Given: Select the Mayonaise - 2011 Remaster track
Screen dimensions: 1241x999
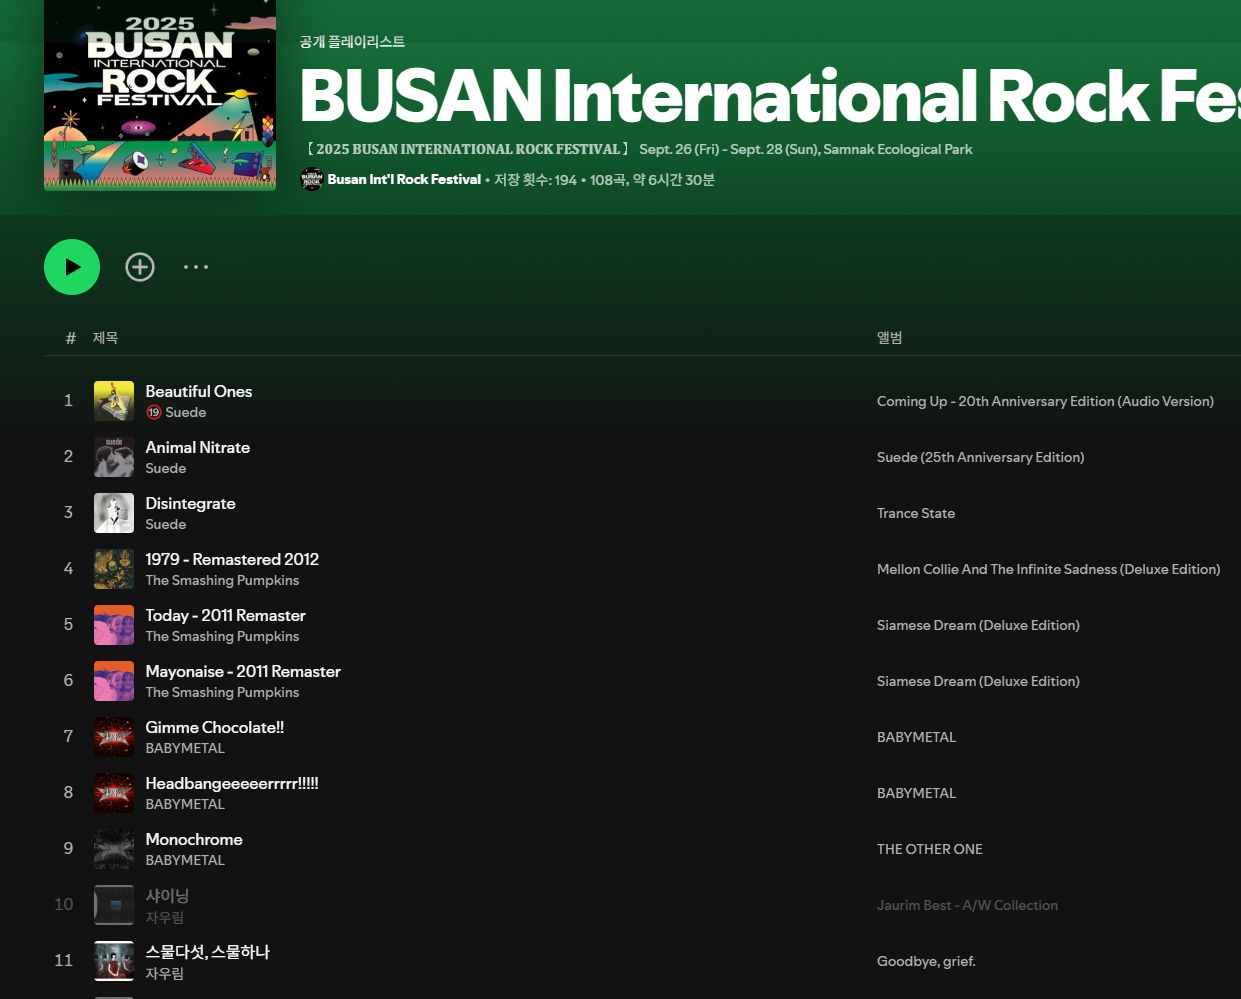Looking at the screenshot, I should pyautogui.click(x=243, y=672).
